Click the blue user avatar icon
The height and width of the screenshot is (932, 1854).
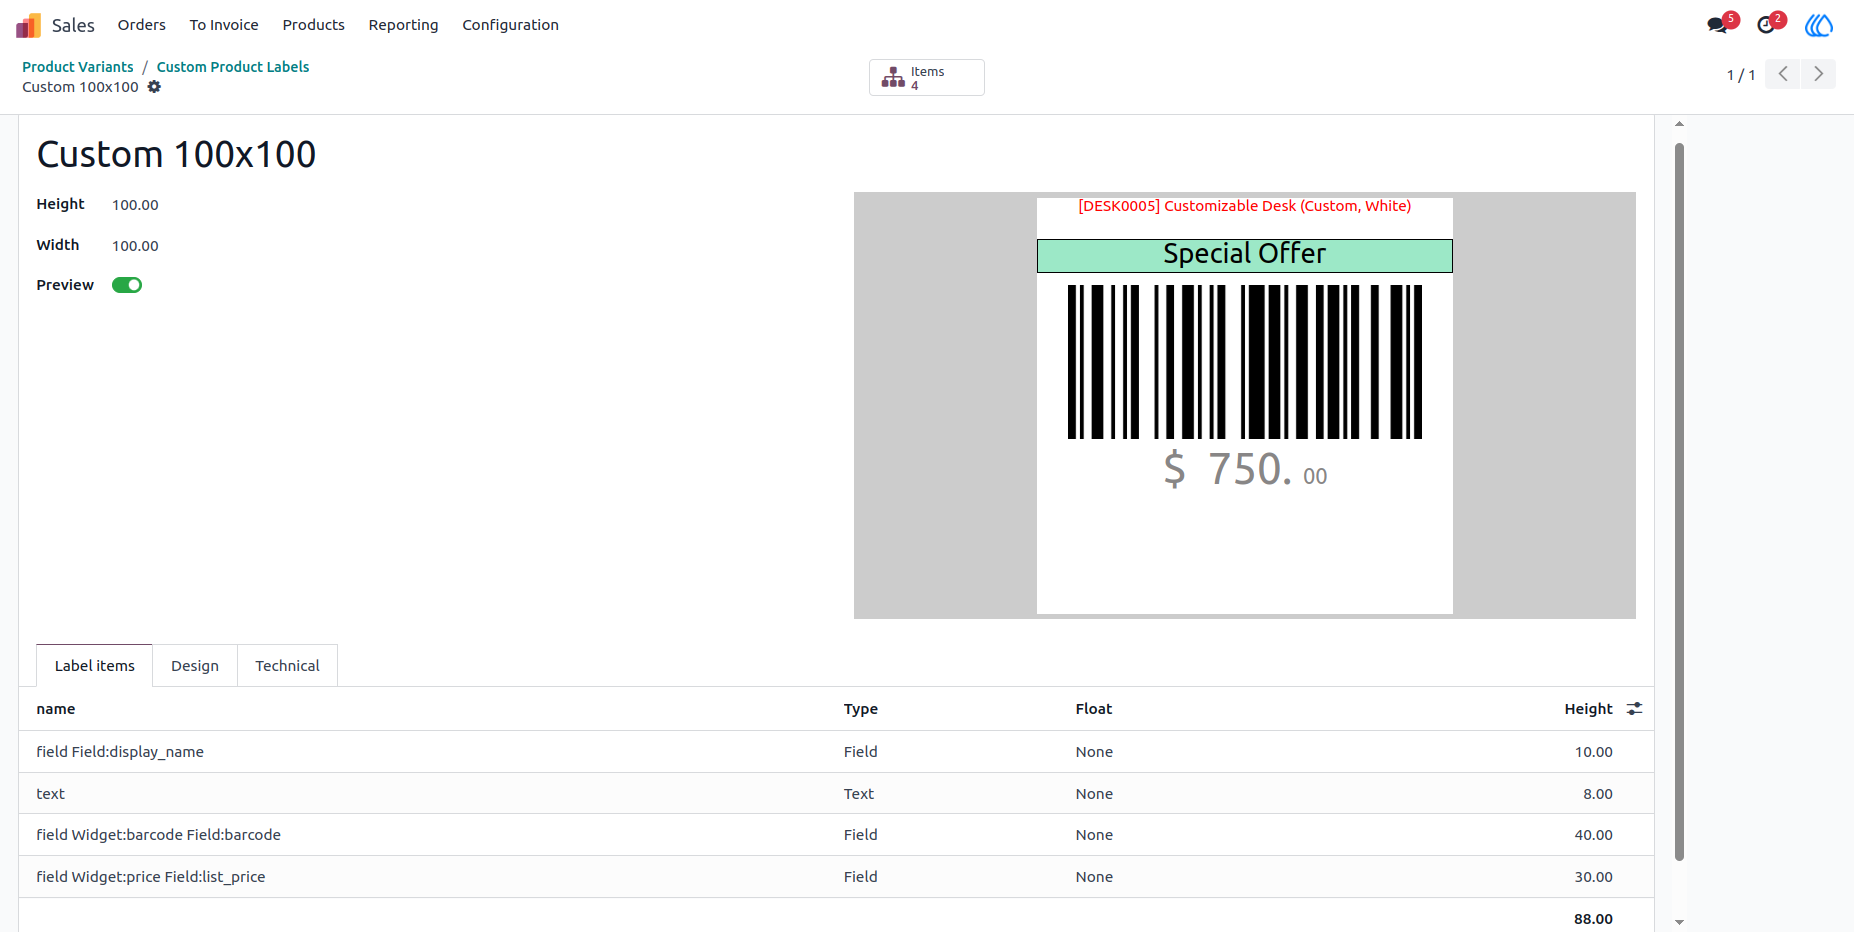(1819, 25)
